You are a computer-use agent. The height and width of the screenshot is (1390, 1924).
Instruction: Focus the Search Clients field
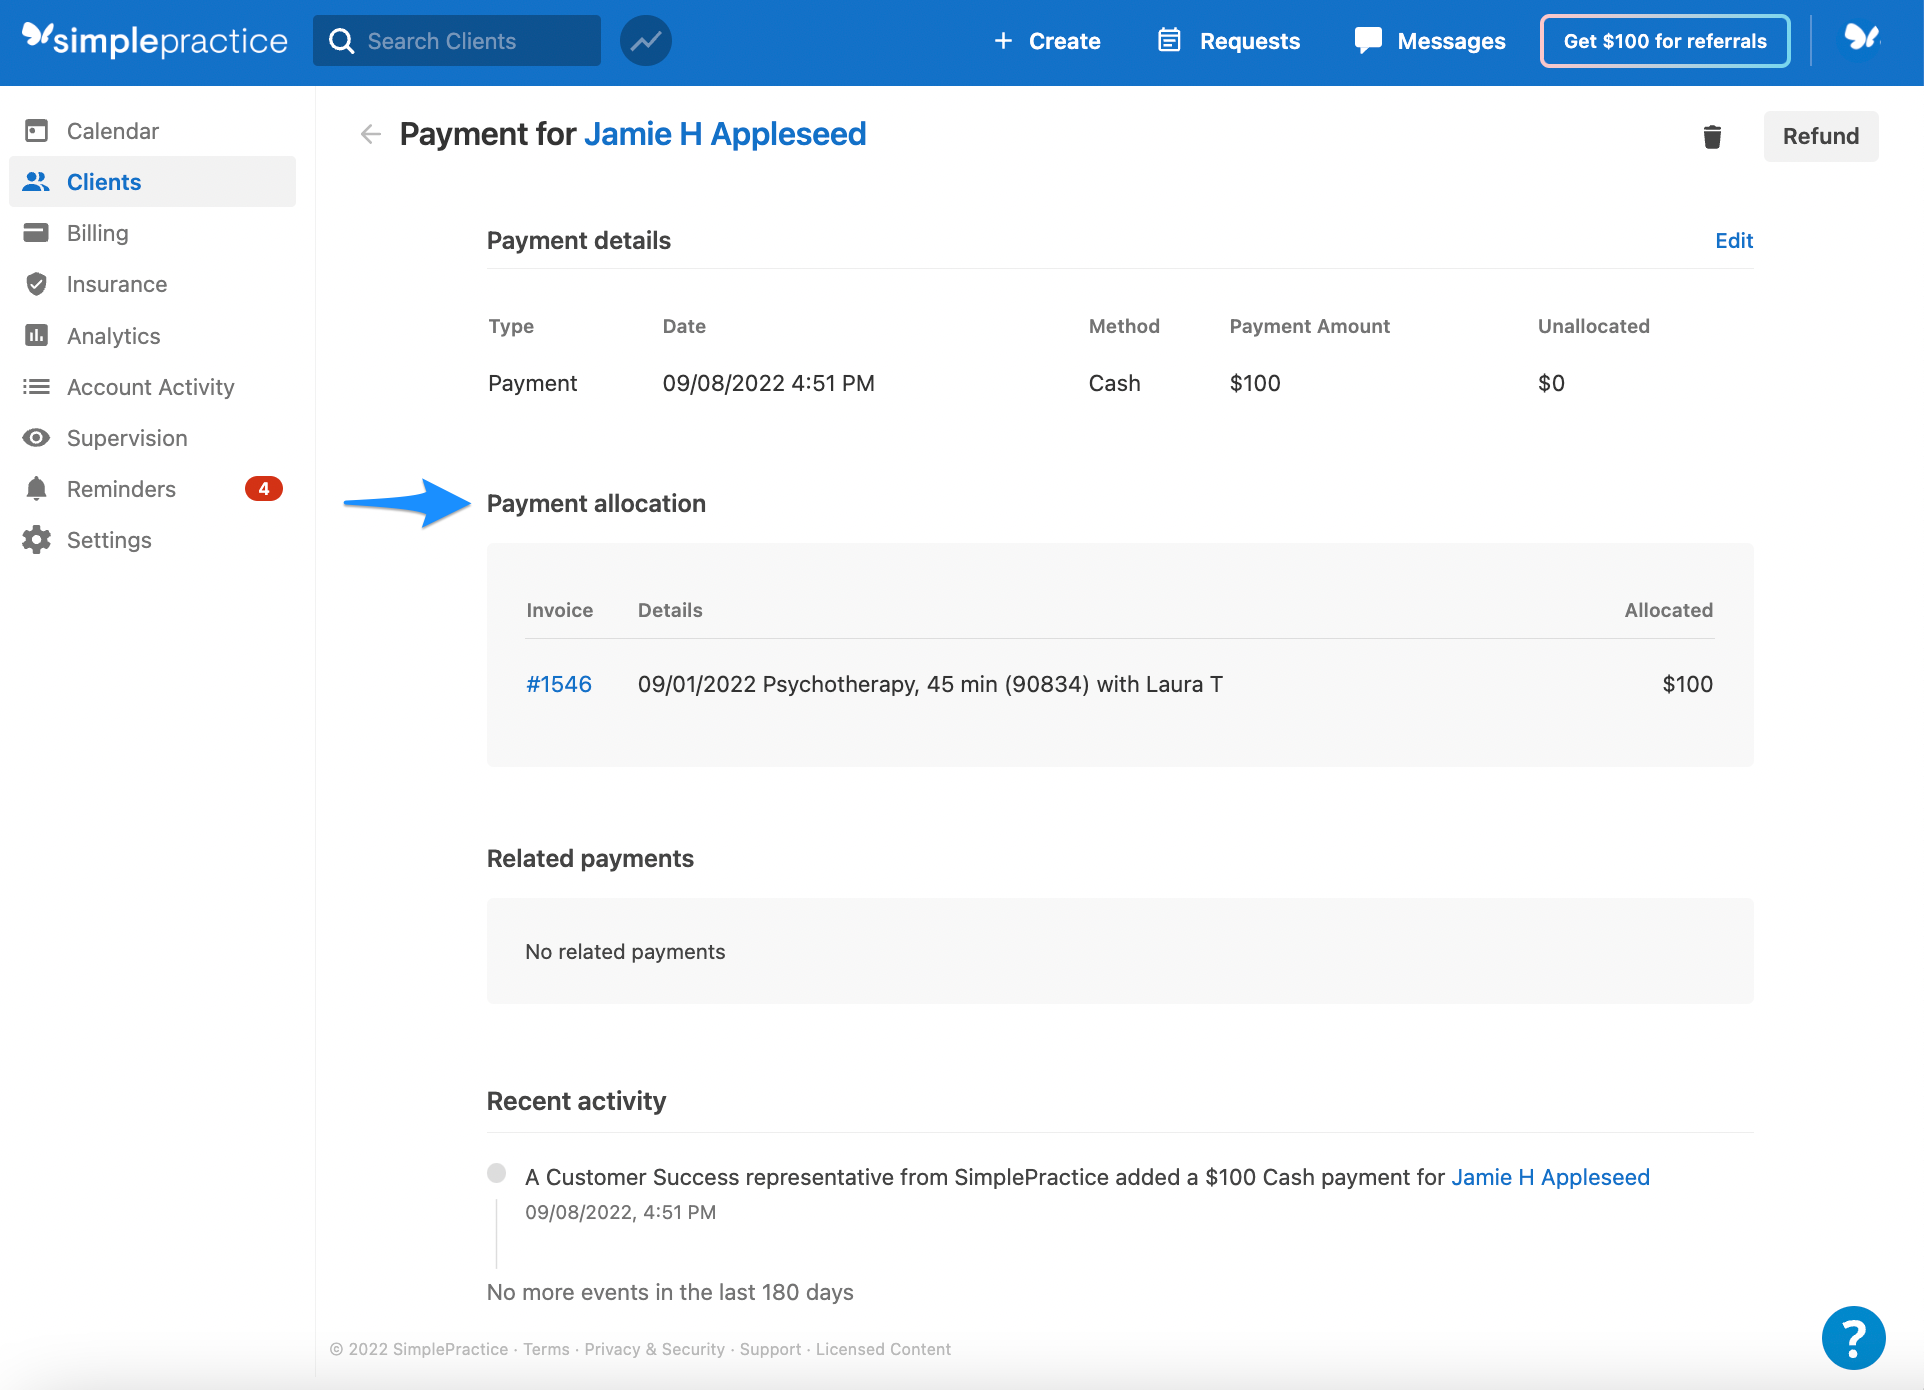click(x=470, y=41)
